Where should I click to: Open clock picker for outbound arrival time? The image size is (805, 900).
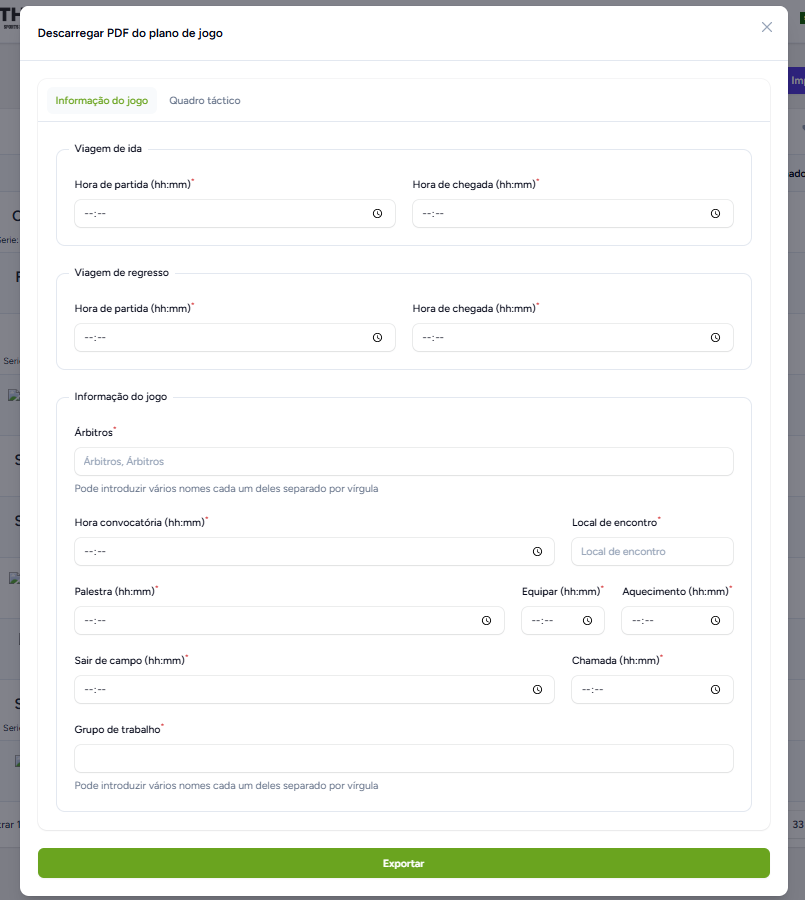(715, 214)
